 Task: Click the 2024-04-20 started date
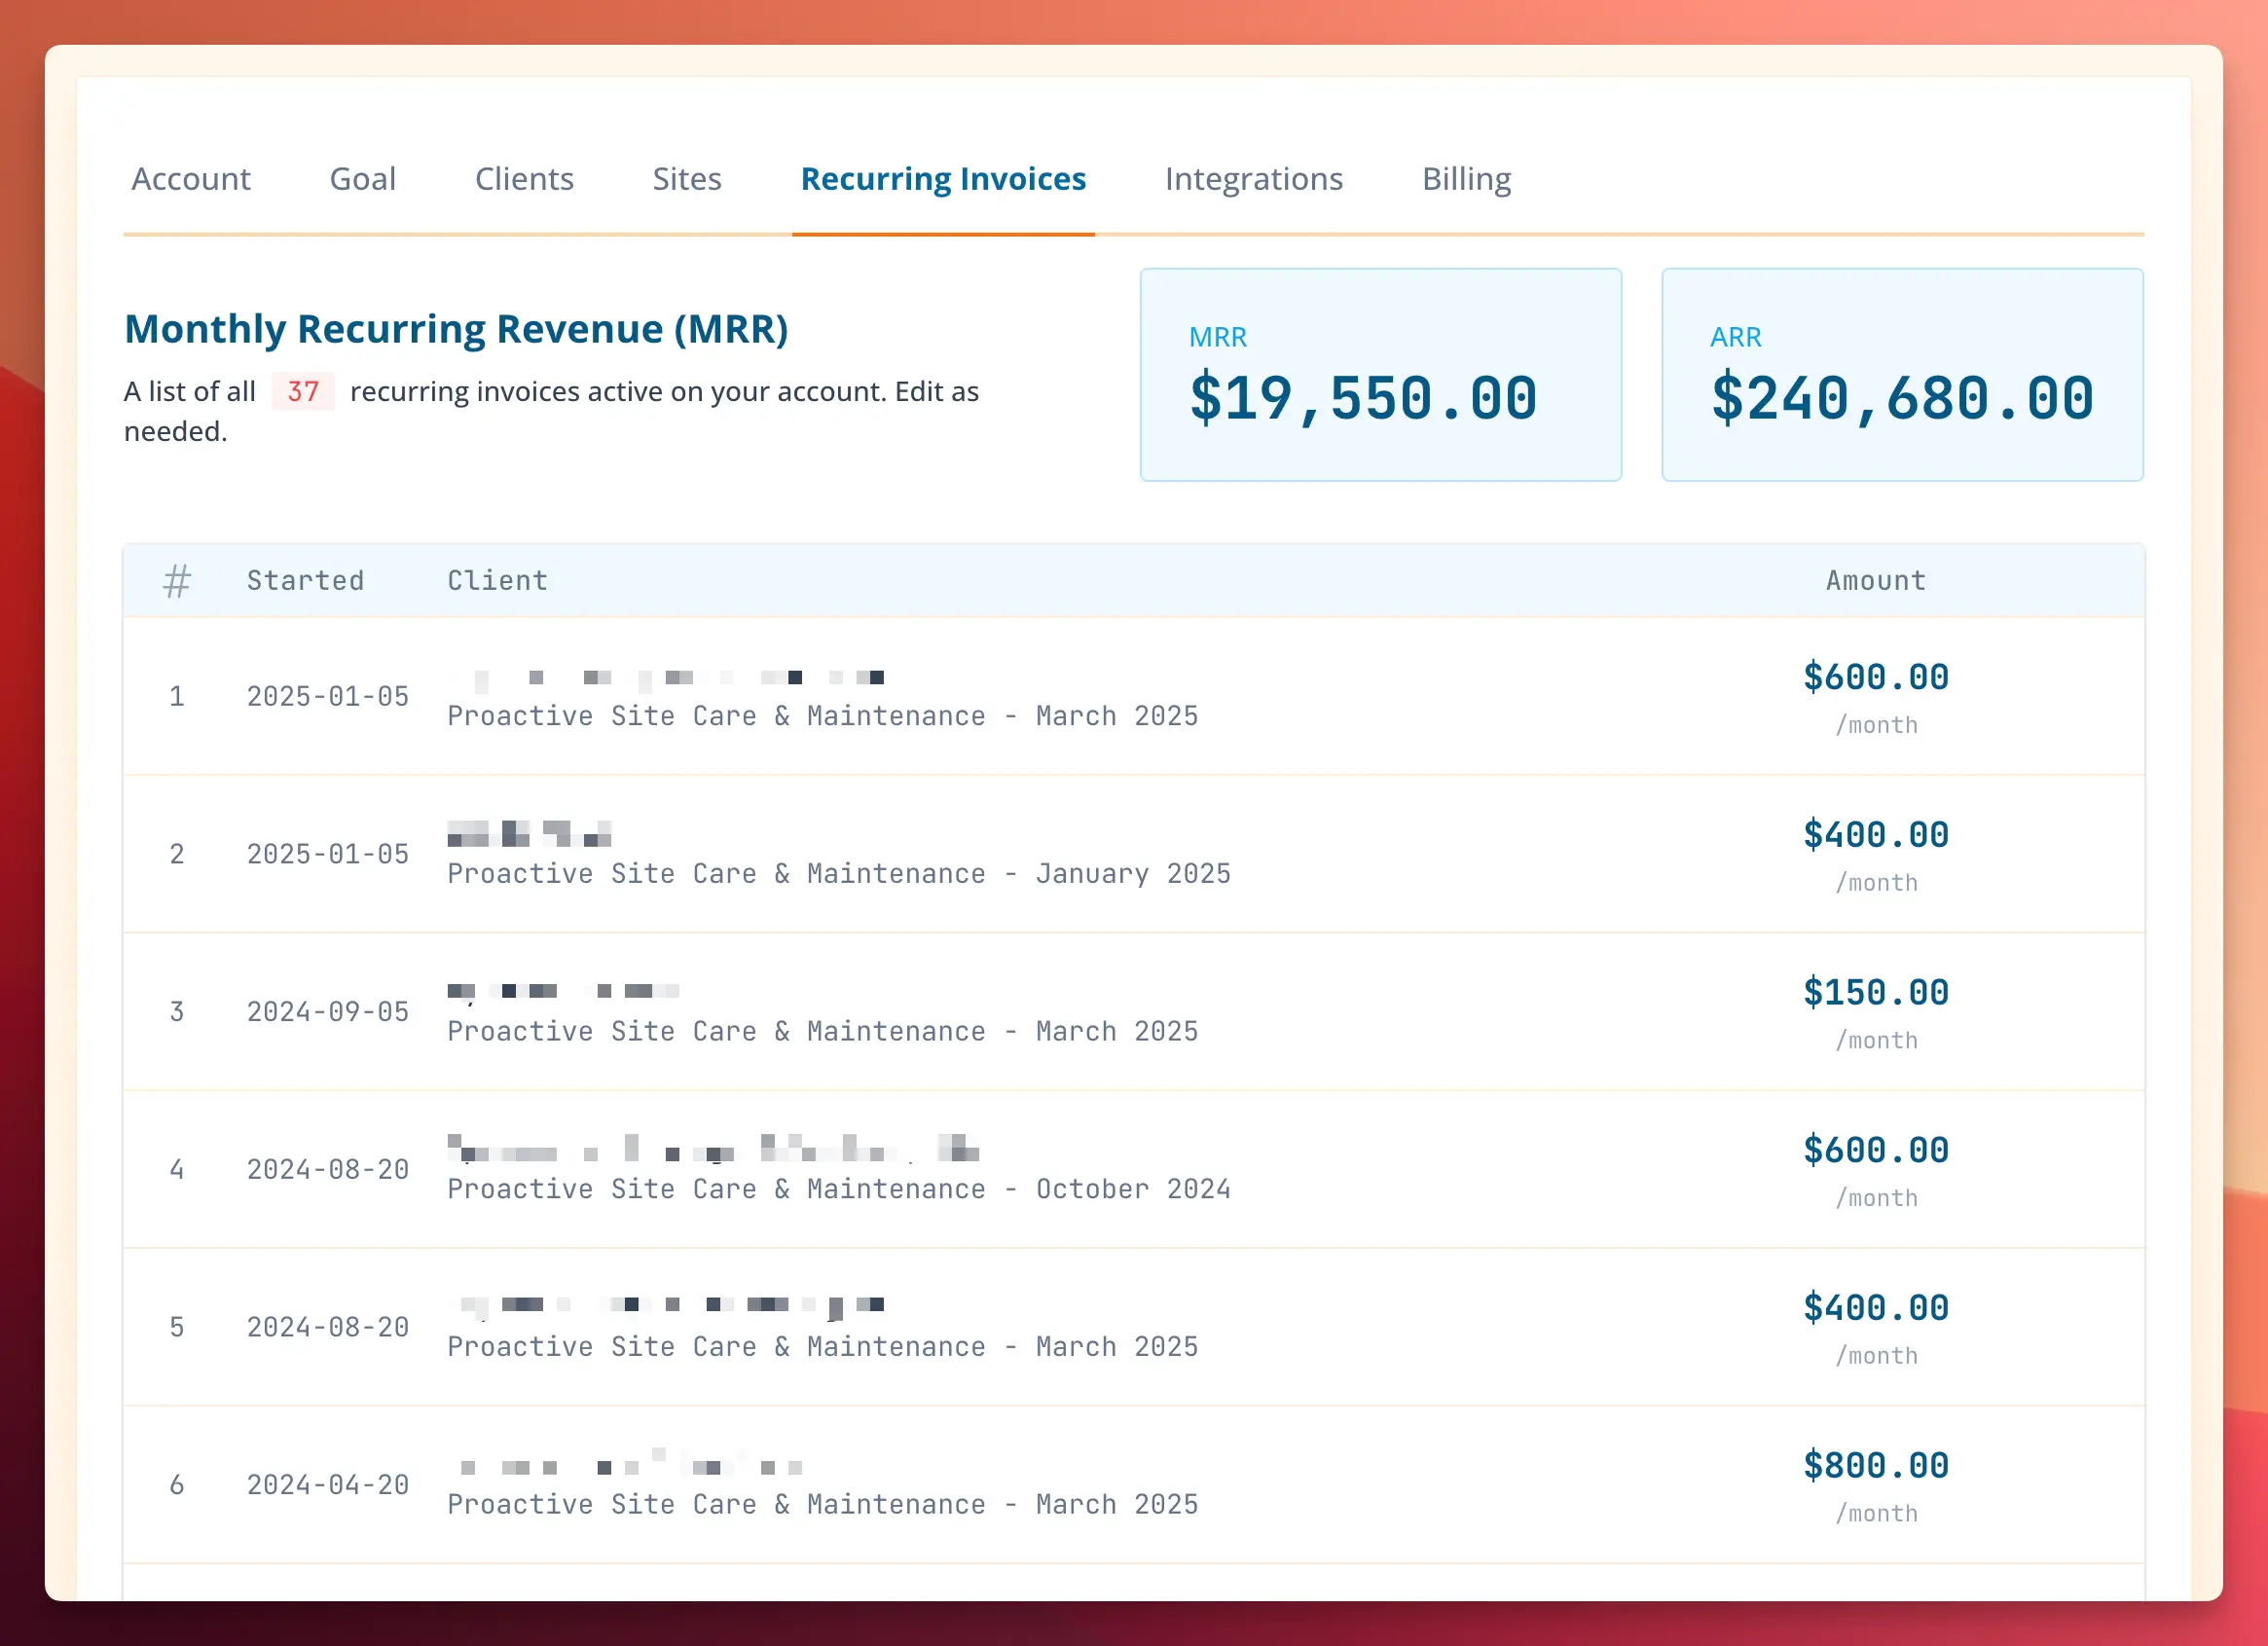pos(327,1485)
